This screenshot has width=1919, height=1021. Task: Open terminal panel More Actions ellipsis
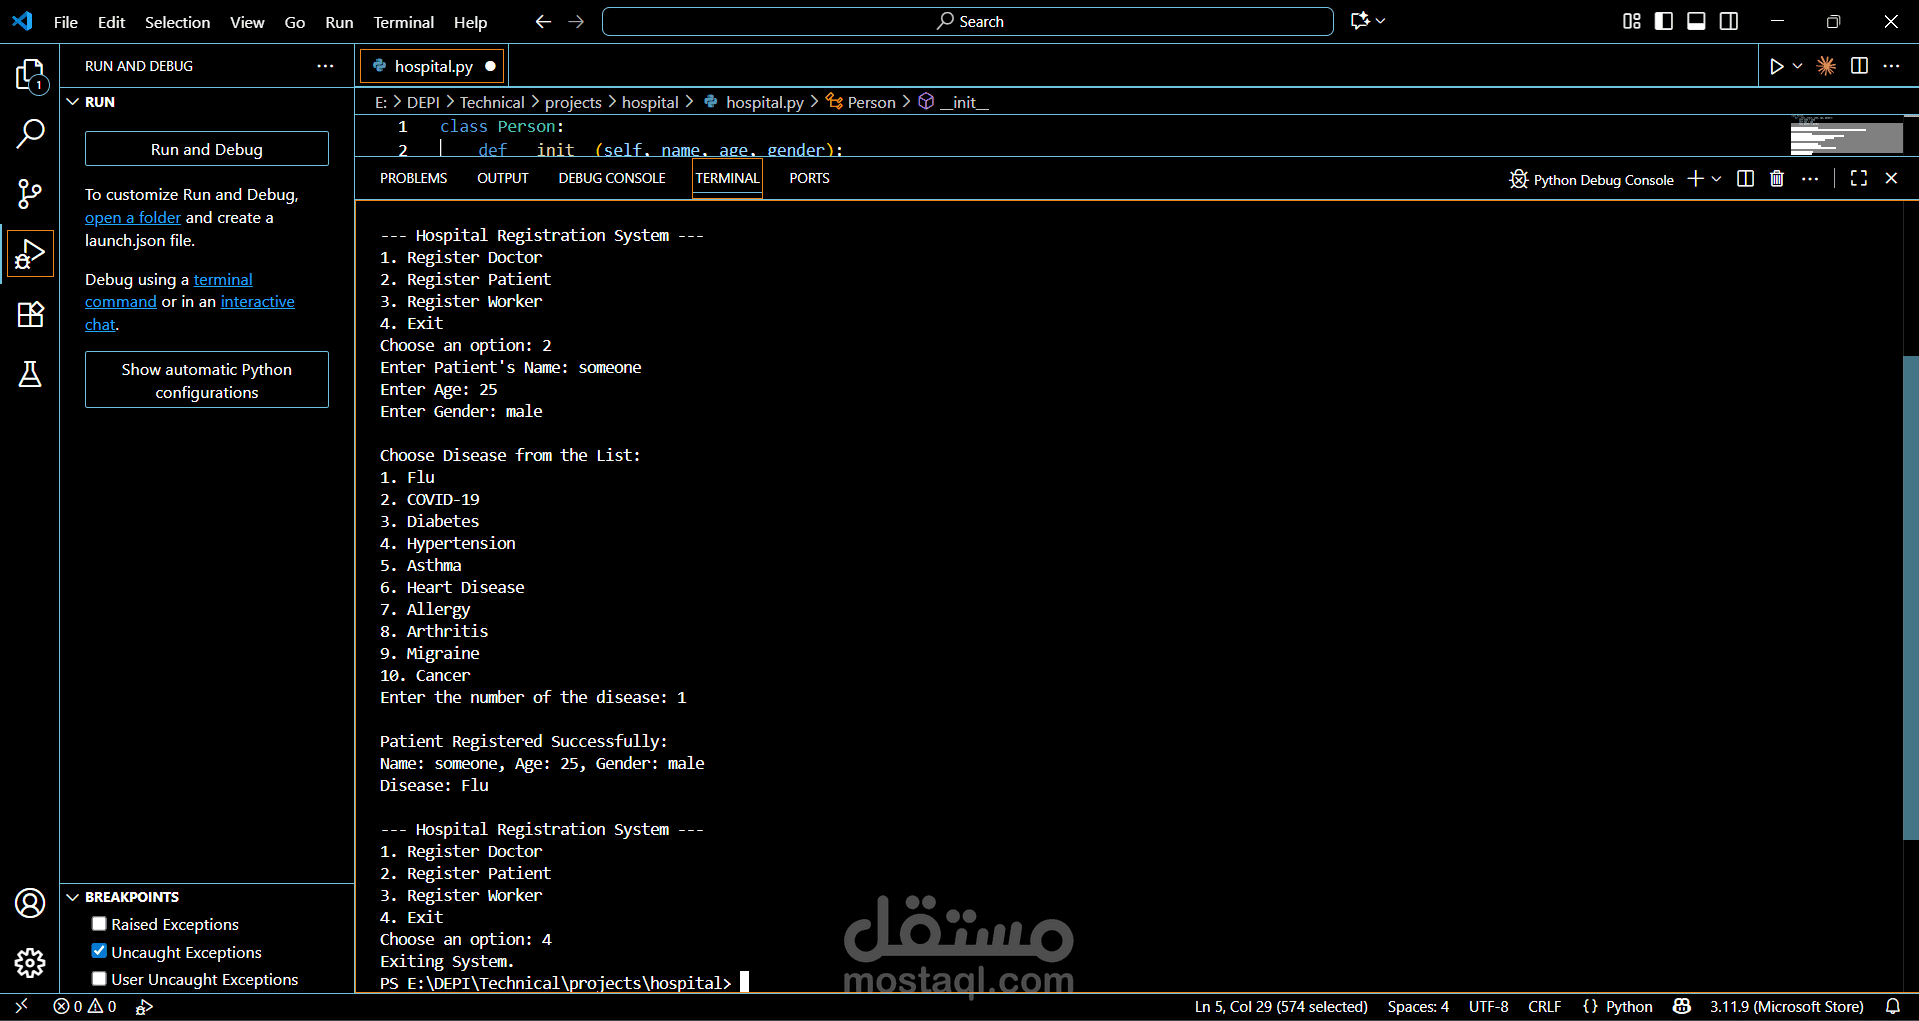[1810, 179]
